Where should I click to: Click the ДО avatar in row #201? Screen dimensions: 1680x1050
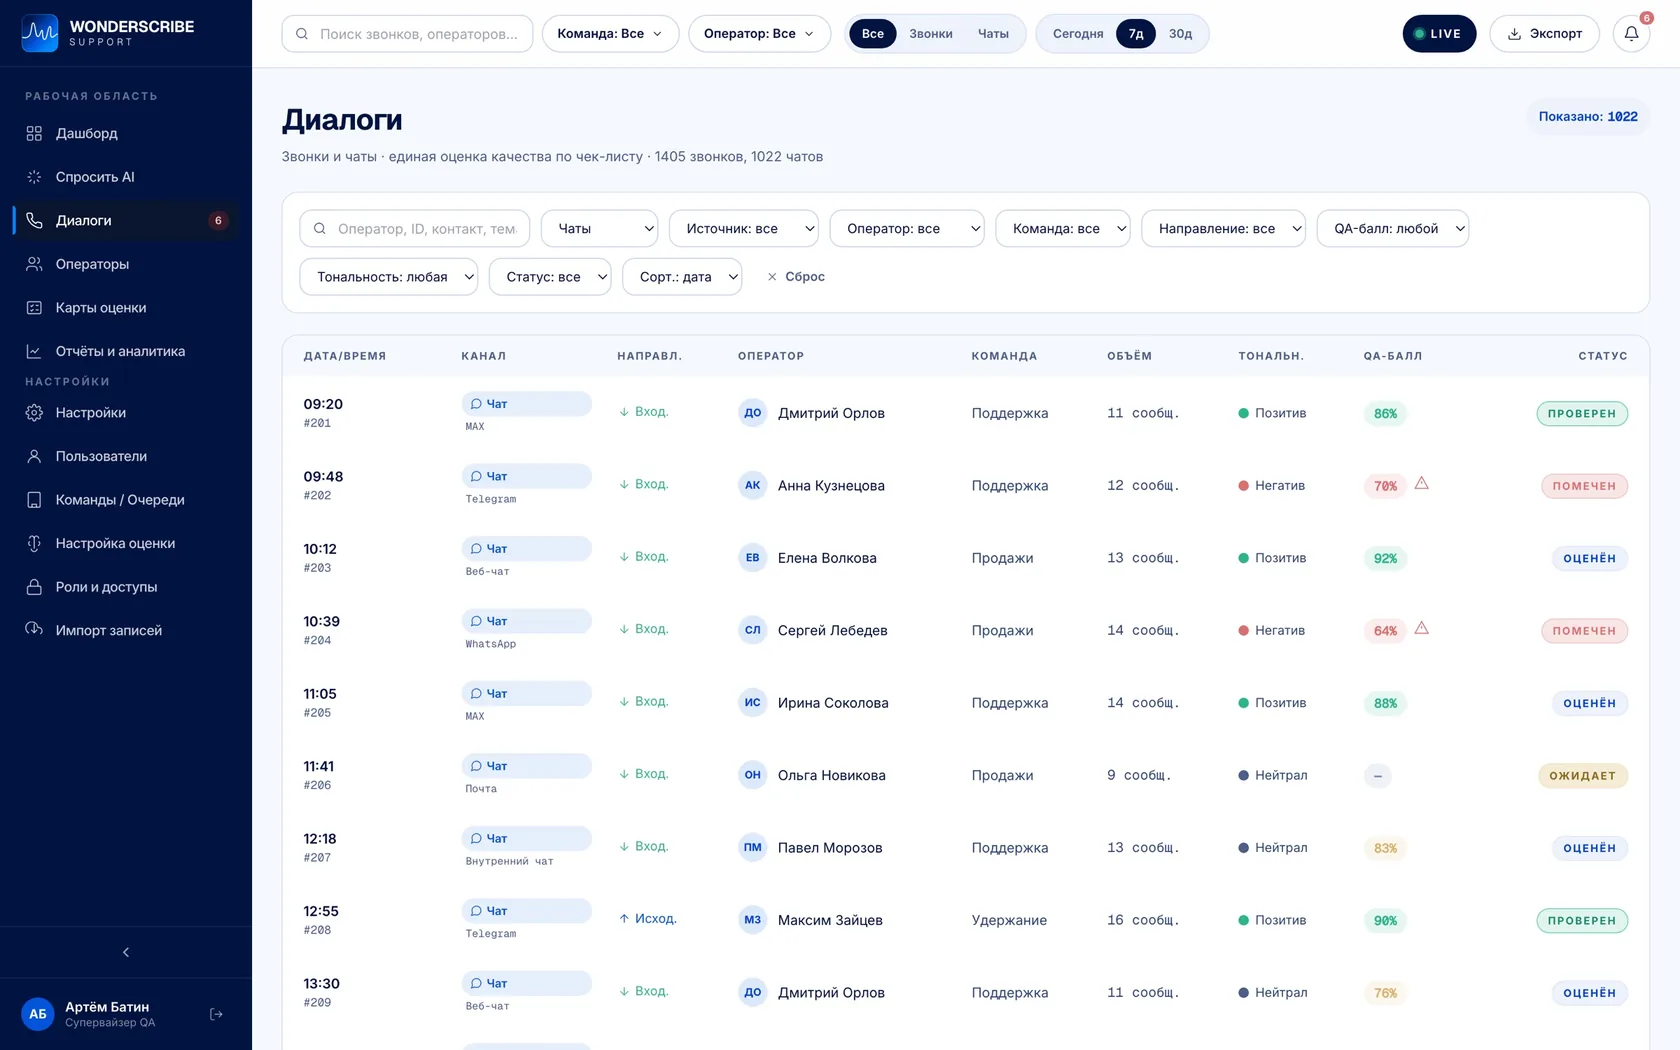pyautogui.click(x=752, y=413)
